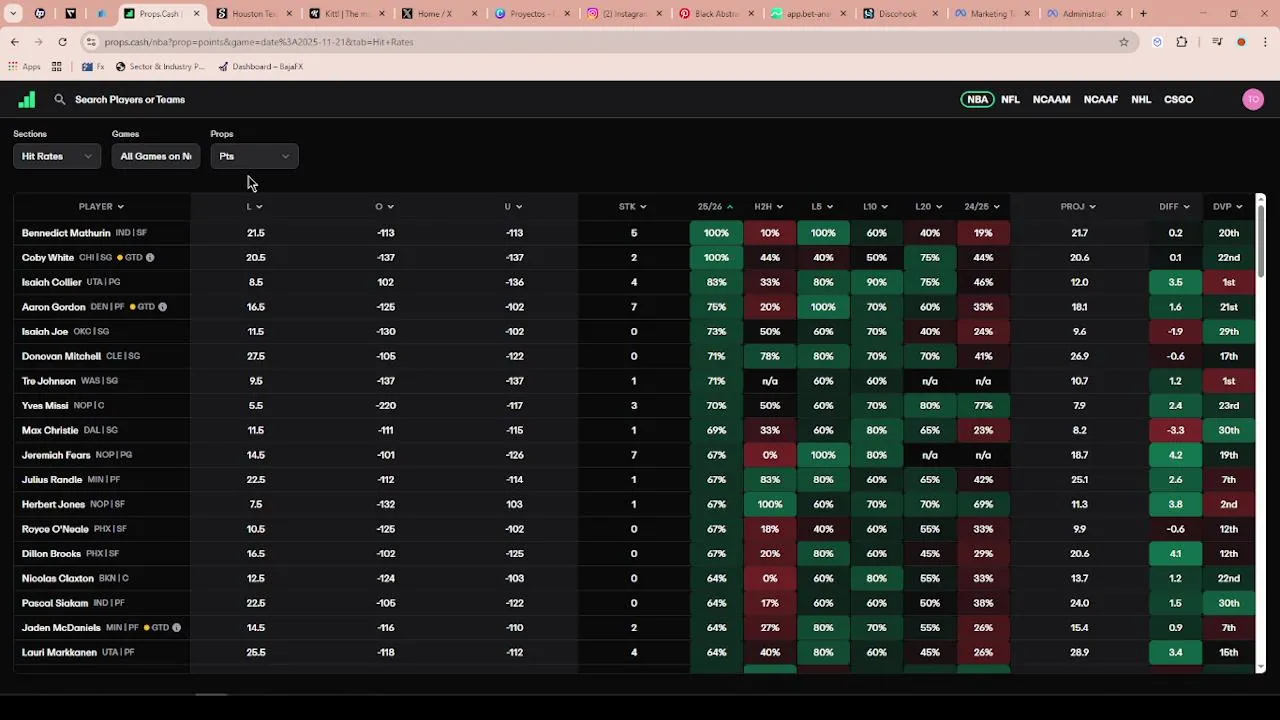The image size is (1280, 720).
Task: Sort by the DVP column header
Action: (x=1227, y=207)
